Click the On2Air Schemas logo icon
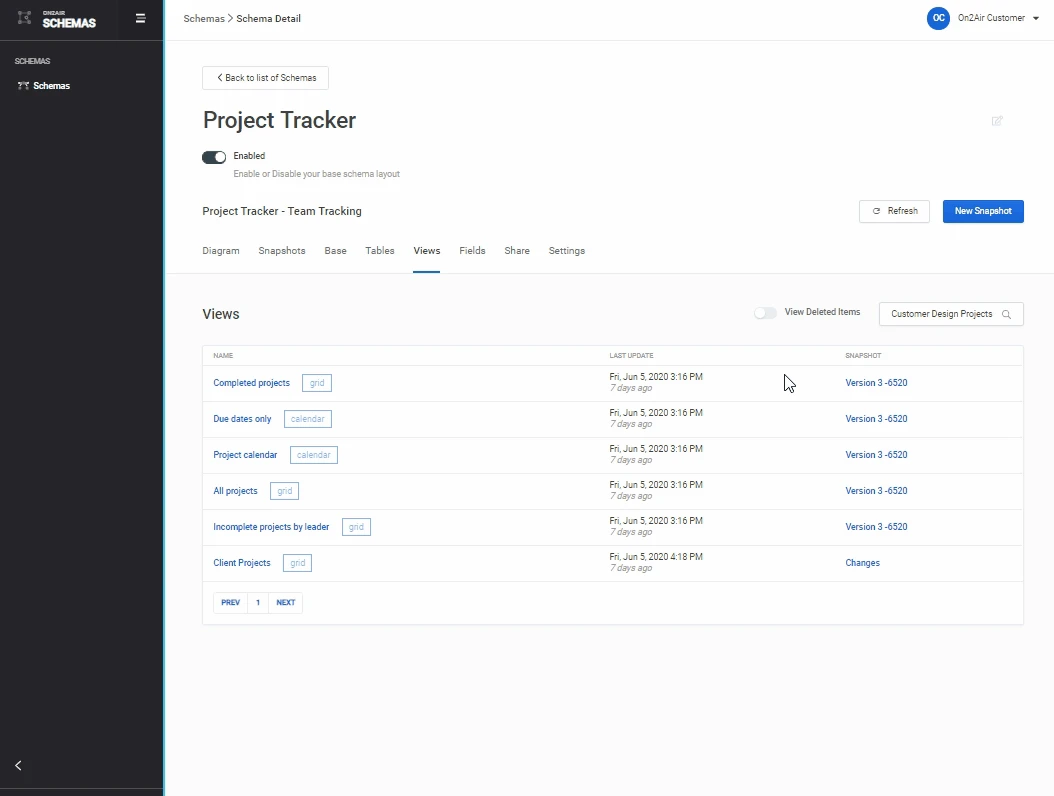 25,18
